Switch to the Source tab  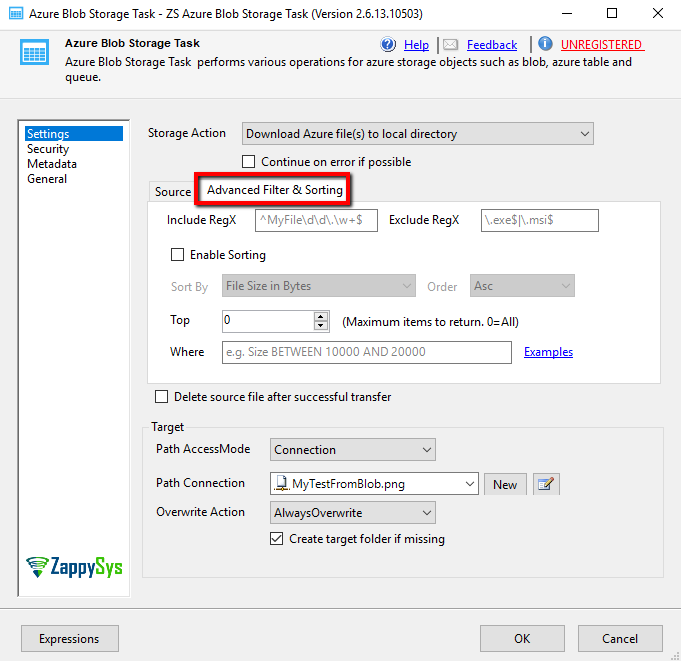click(x=173, y=192)
